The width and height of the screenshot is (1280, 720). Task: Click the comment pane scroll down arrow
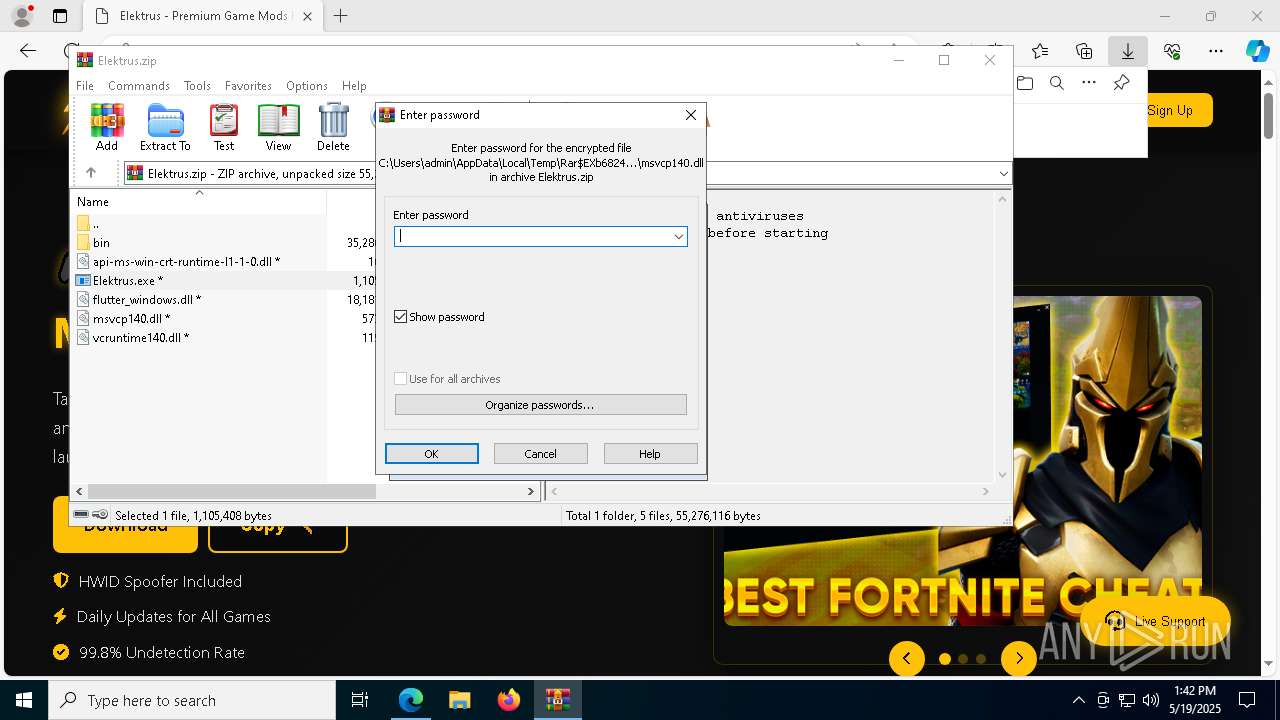pyautogui.click(x=1003, y=475)
